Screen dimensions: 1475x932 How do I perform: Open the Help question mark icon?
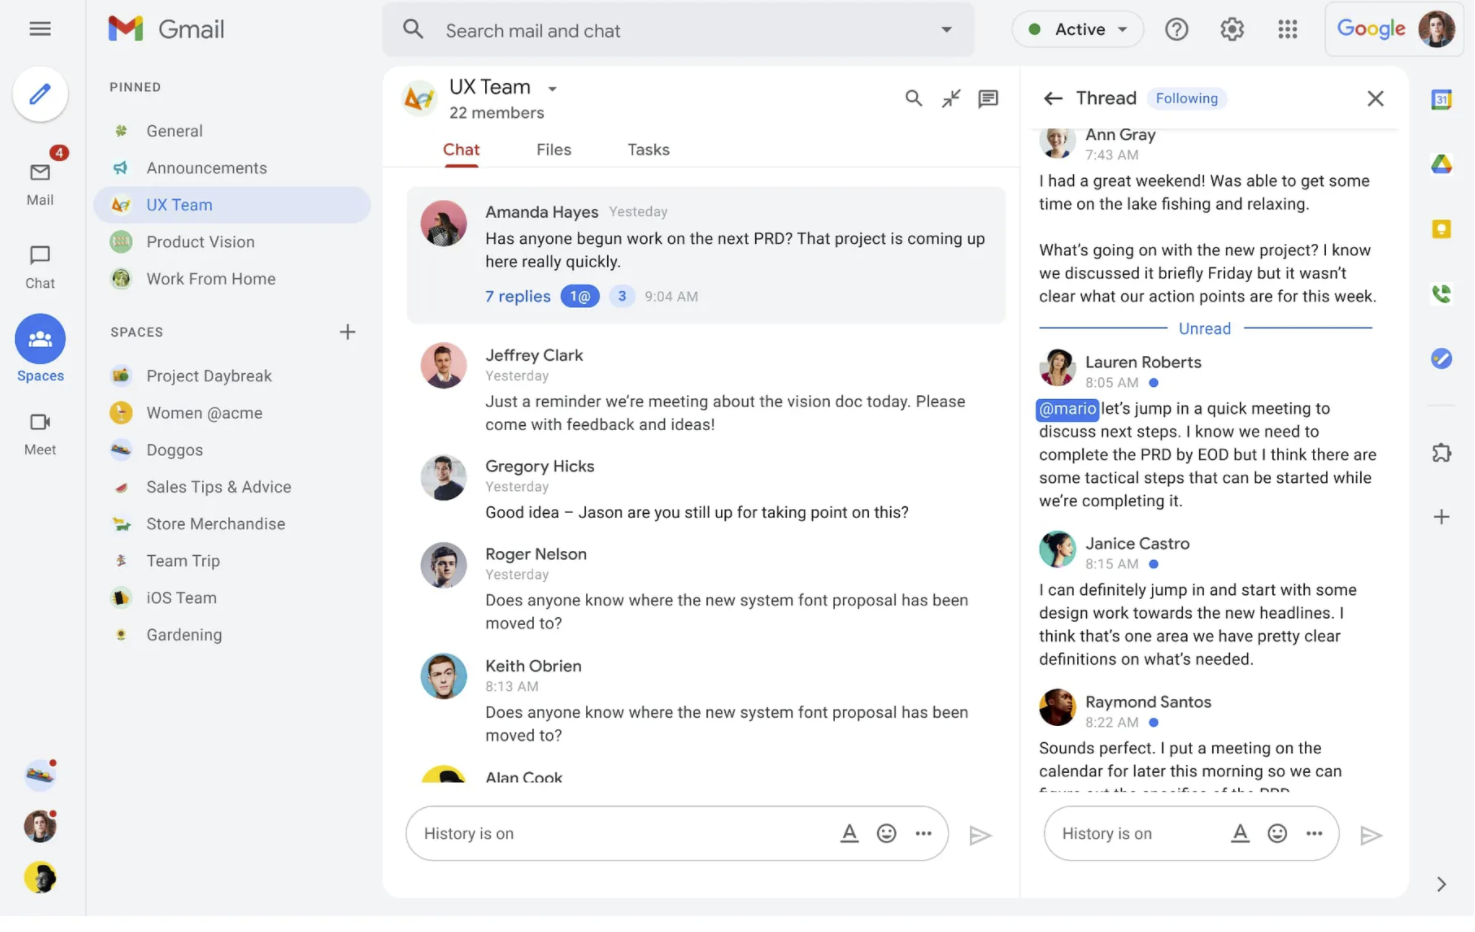(1177, 29)
